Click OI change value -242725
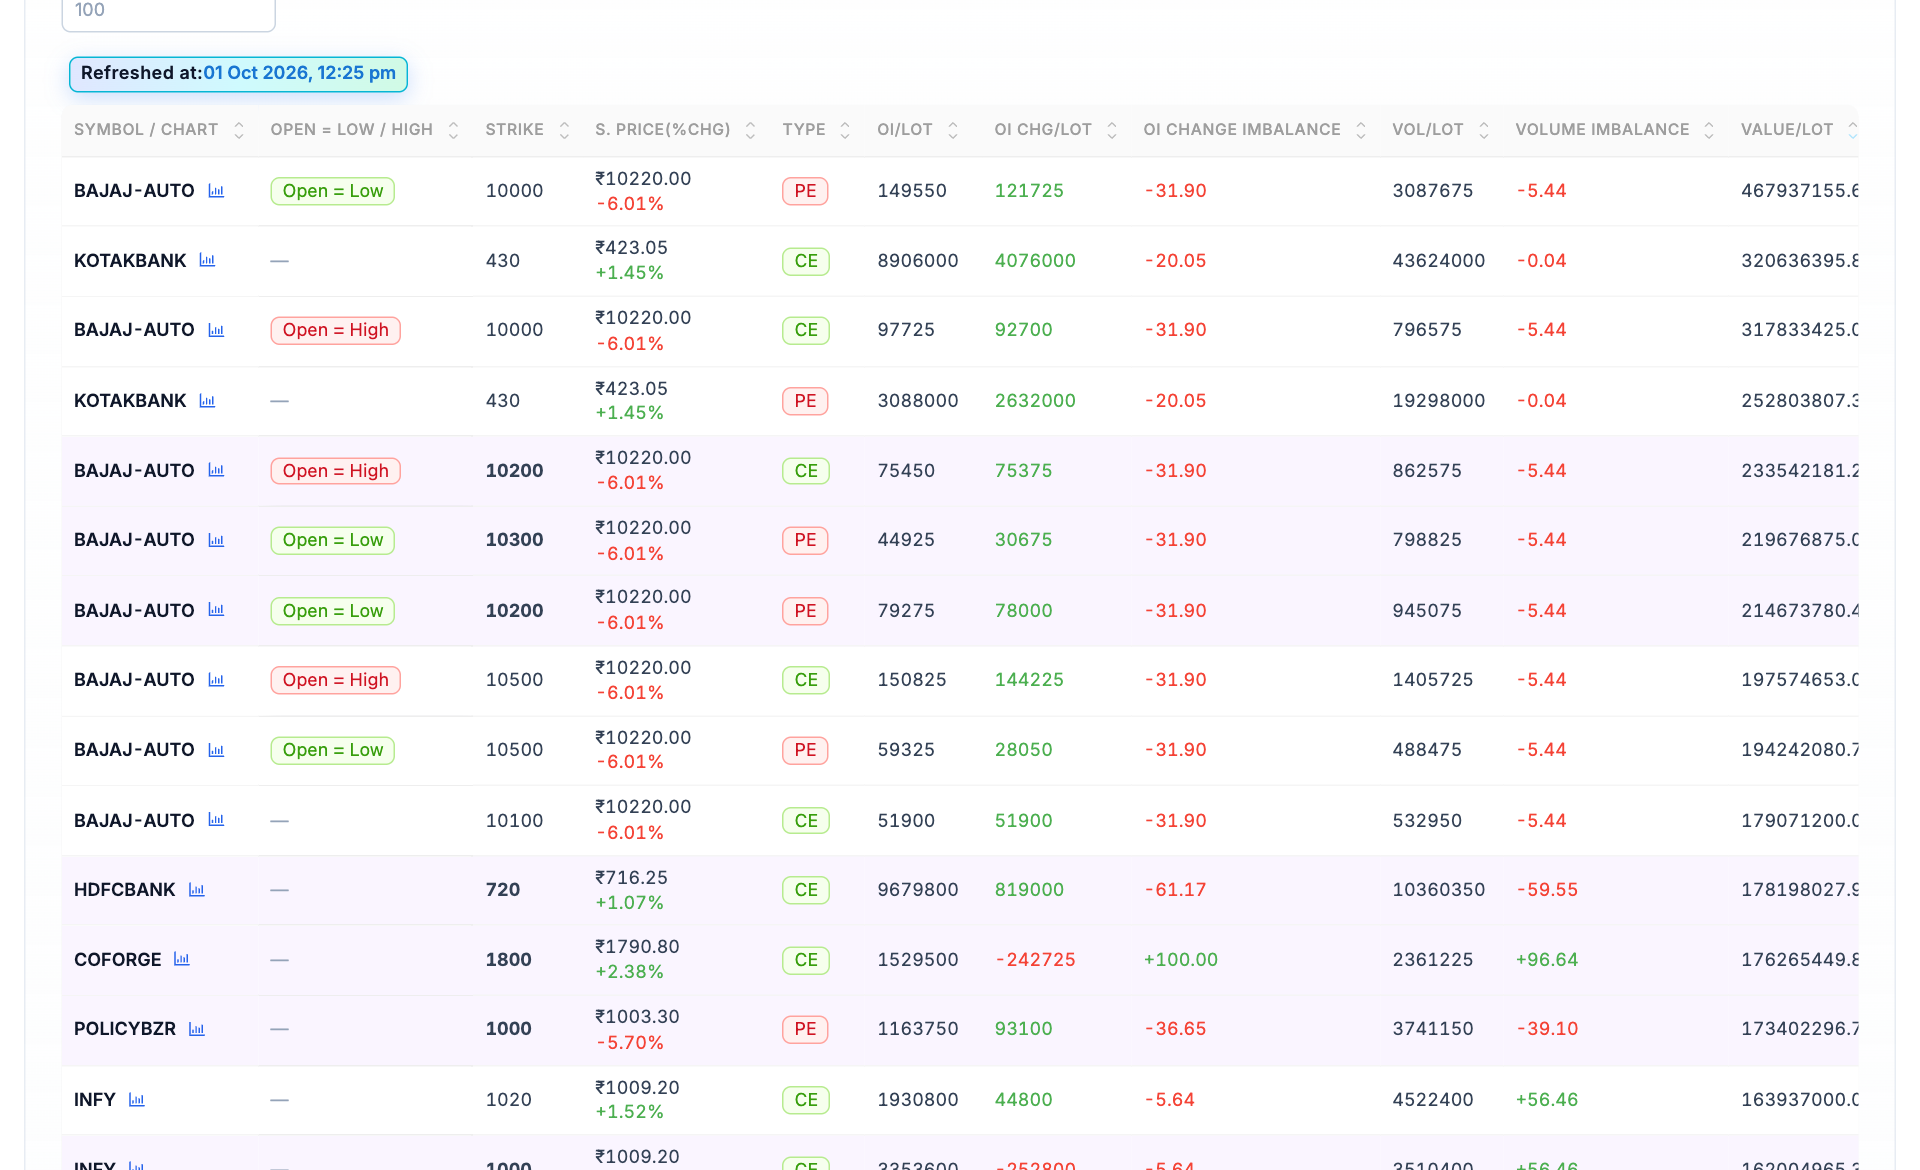Viewport: 1920px width, 1170px height. tap(1035, 960)
